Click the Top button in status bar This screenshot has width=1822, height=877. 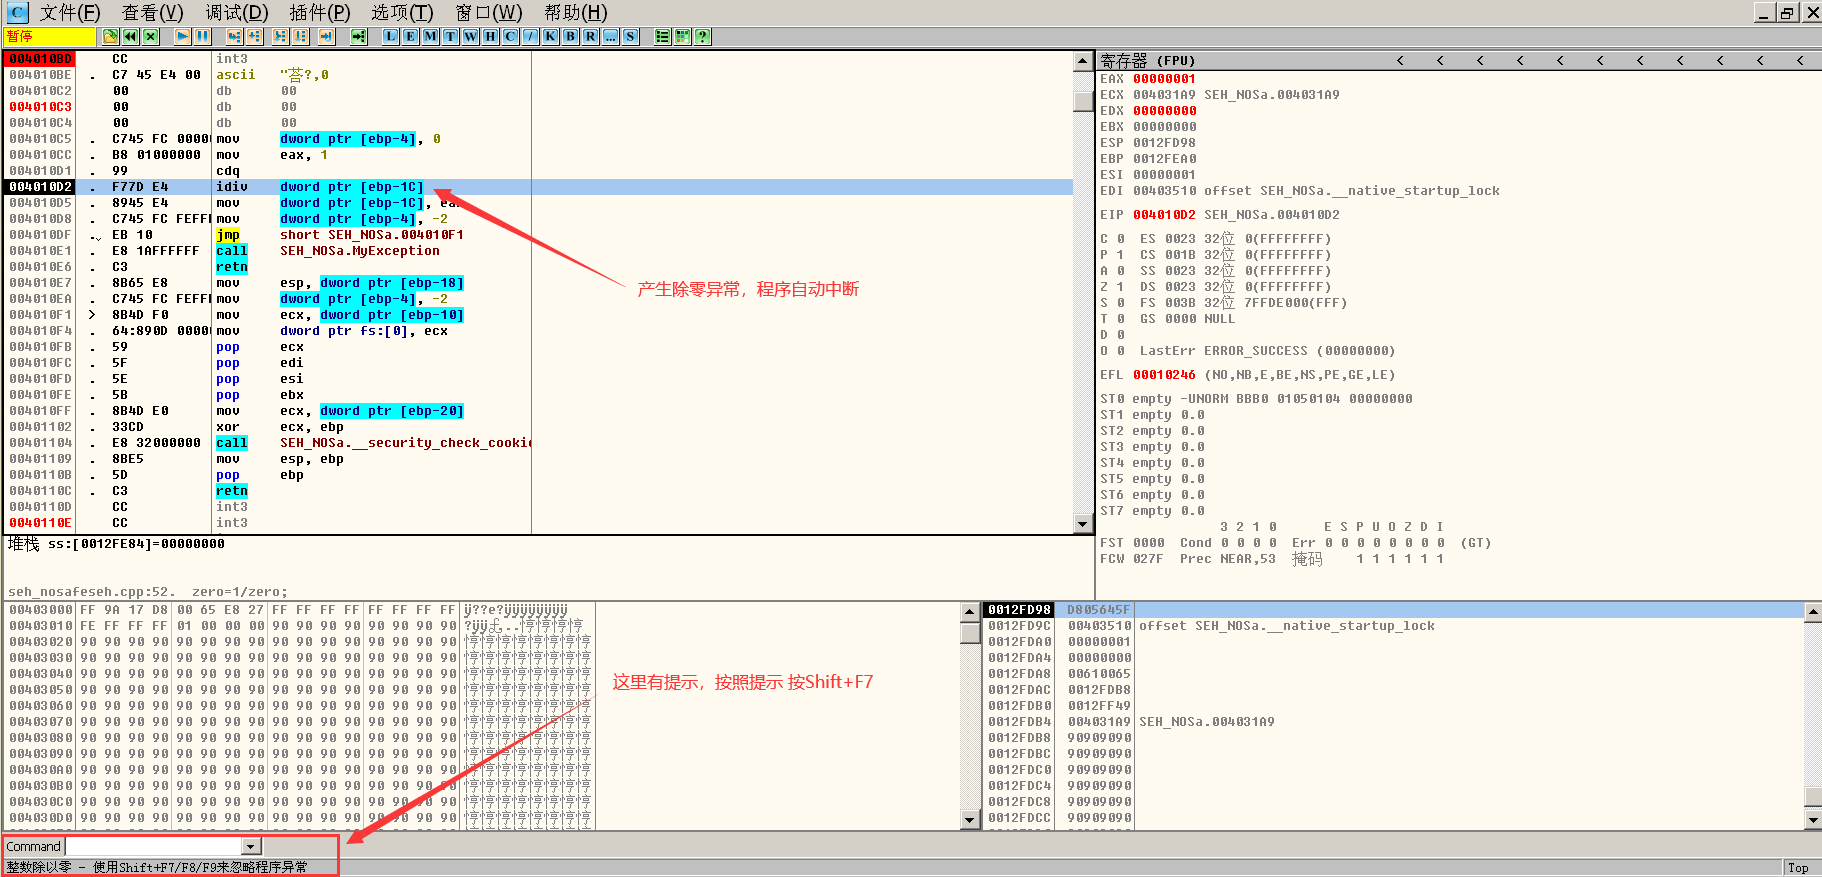pos(1798,867)
